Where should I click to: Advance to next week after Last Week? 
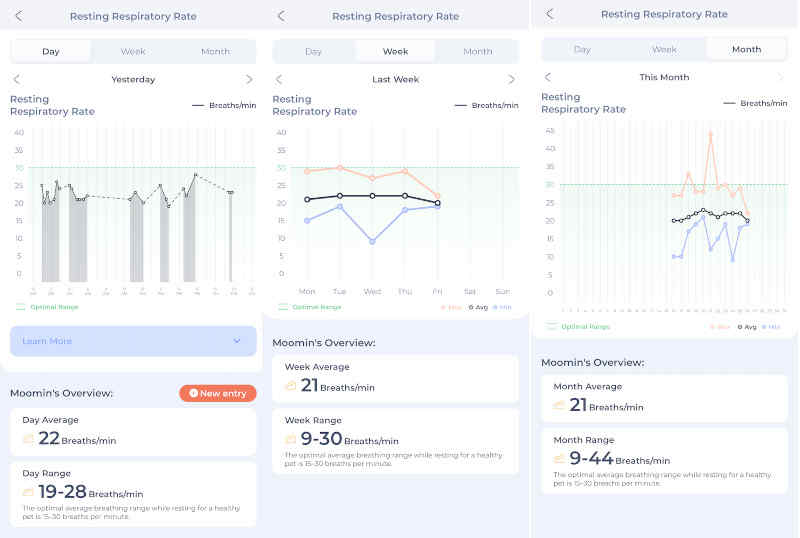pos(511,79)
